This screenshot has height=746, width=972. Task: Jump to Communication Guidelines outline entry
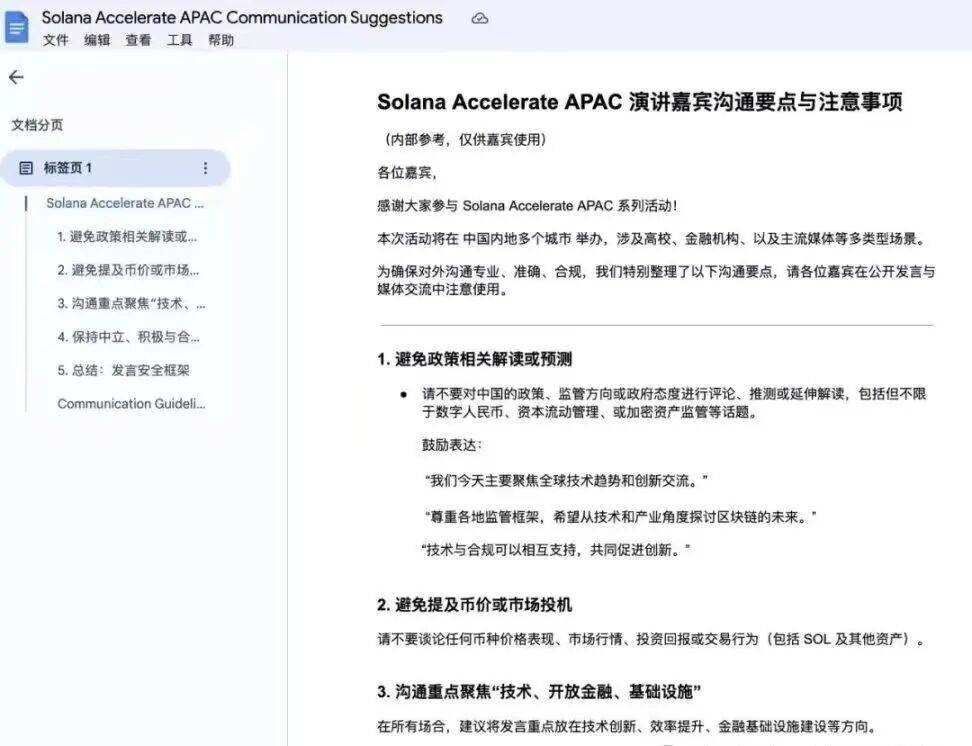click(x=131, y=404)
